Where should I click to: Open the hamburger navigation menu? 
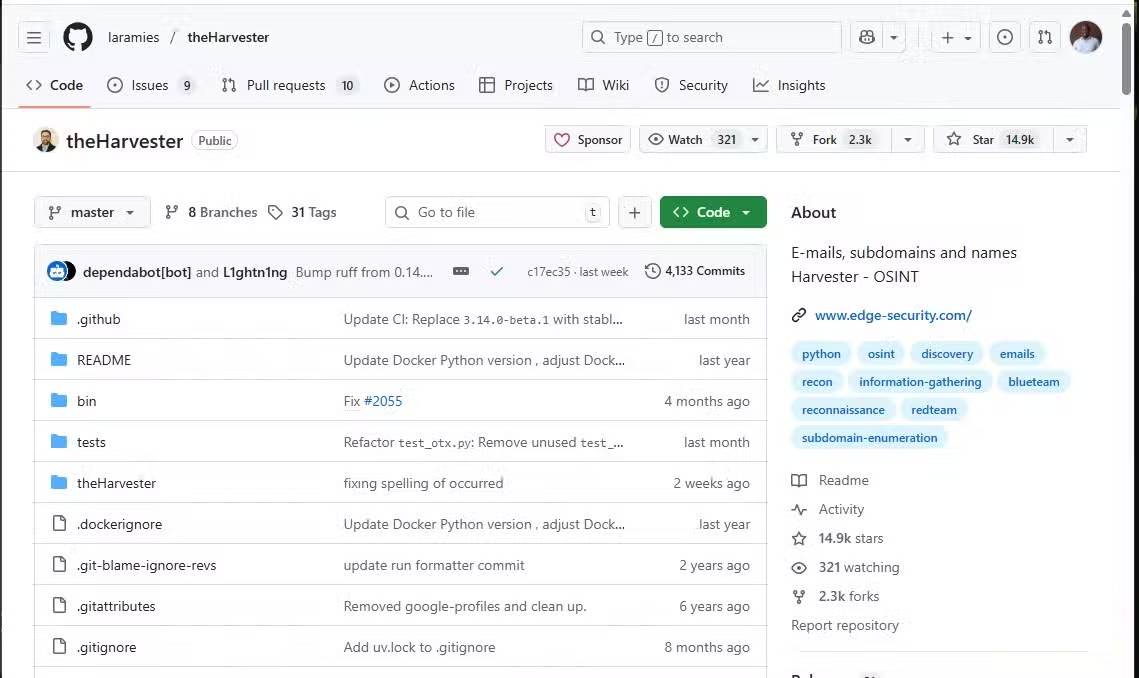point(33,37)
